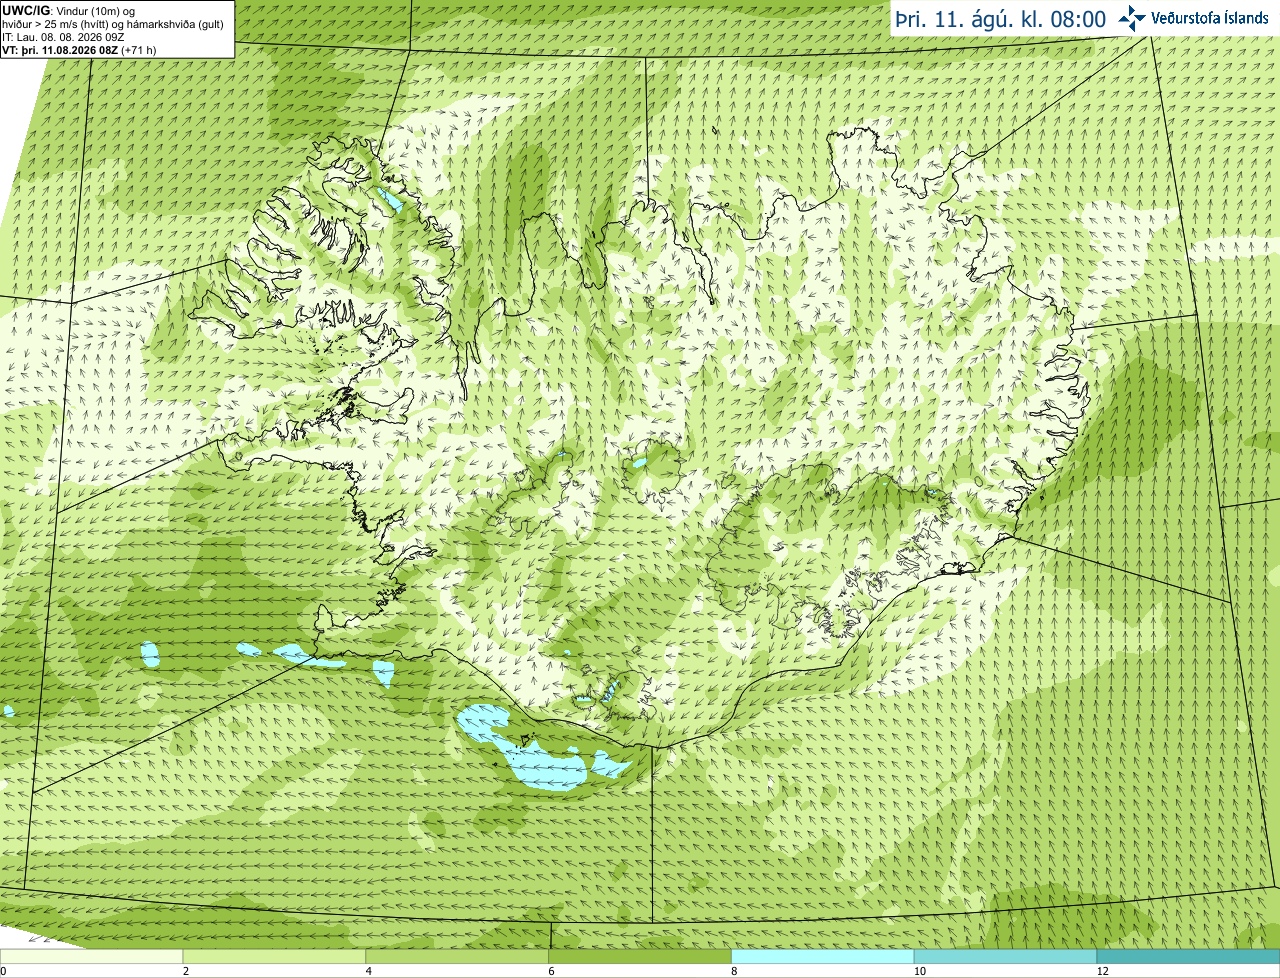Pick the teal above-12 scale swatch
1280x978 pixels.
[1188, 957]
